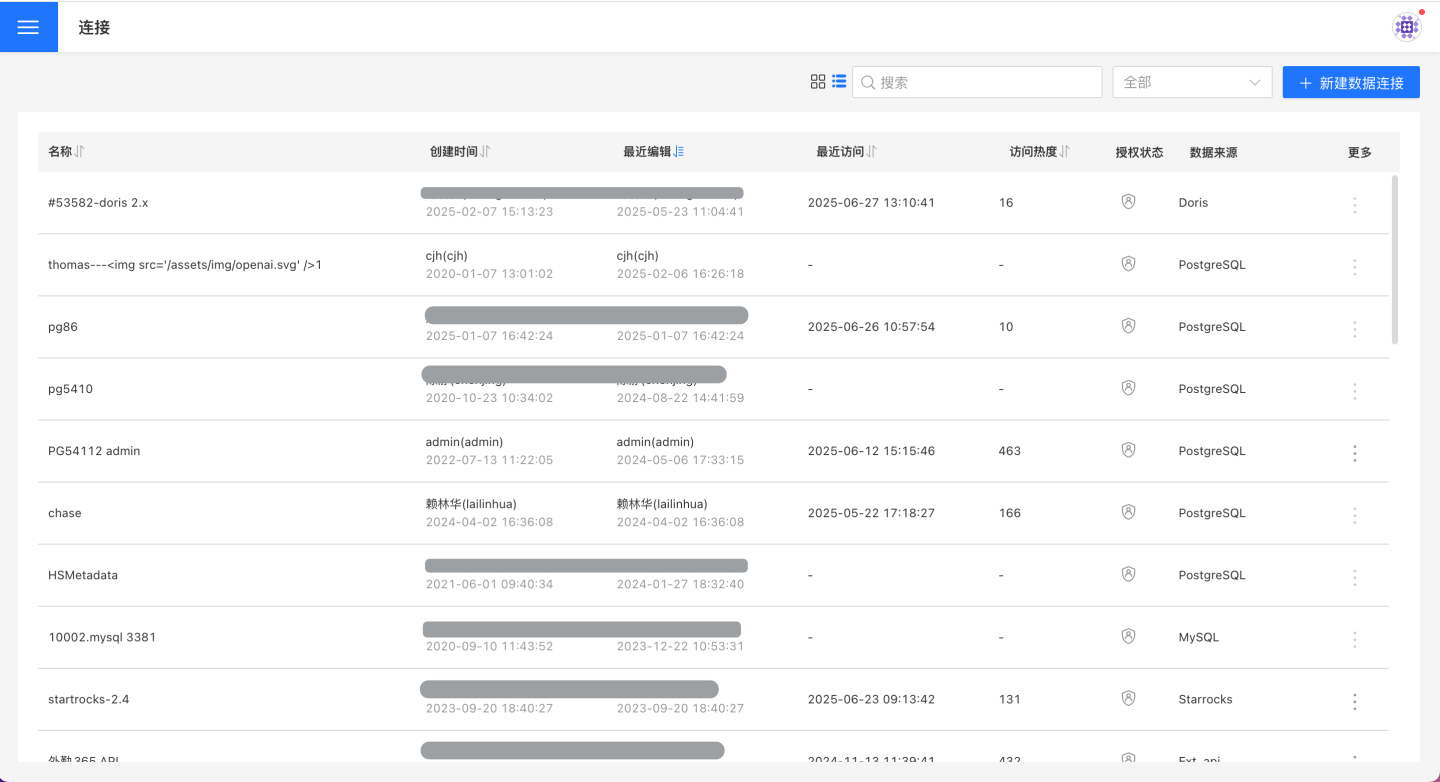Open the #53582-doris 2.x connection

coord(98,203)
